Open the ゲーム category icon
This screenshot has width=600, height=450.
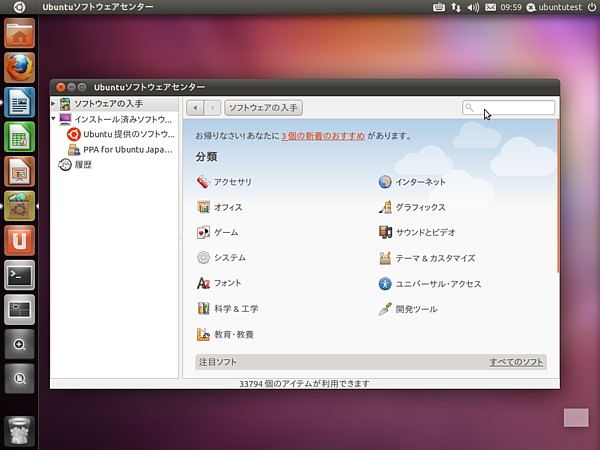point(203,232)
